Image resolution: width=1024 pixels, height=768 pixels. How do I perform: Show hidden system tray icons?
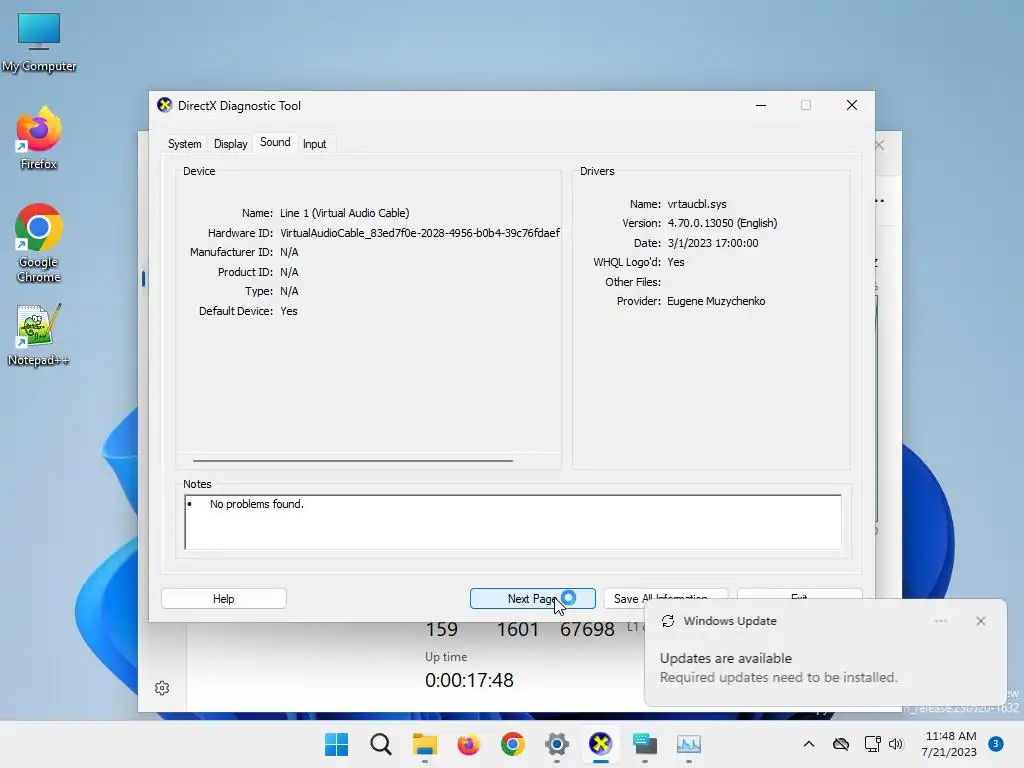click(x=808, y=744)
